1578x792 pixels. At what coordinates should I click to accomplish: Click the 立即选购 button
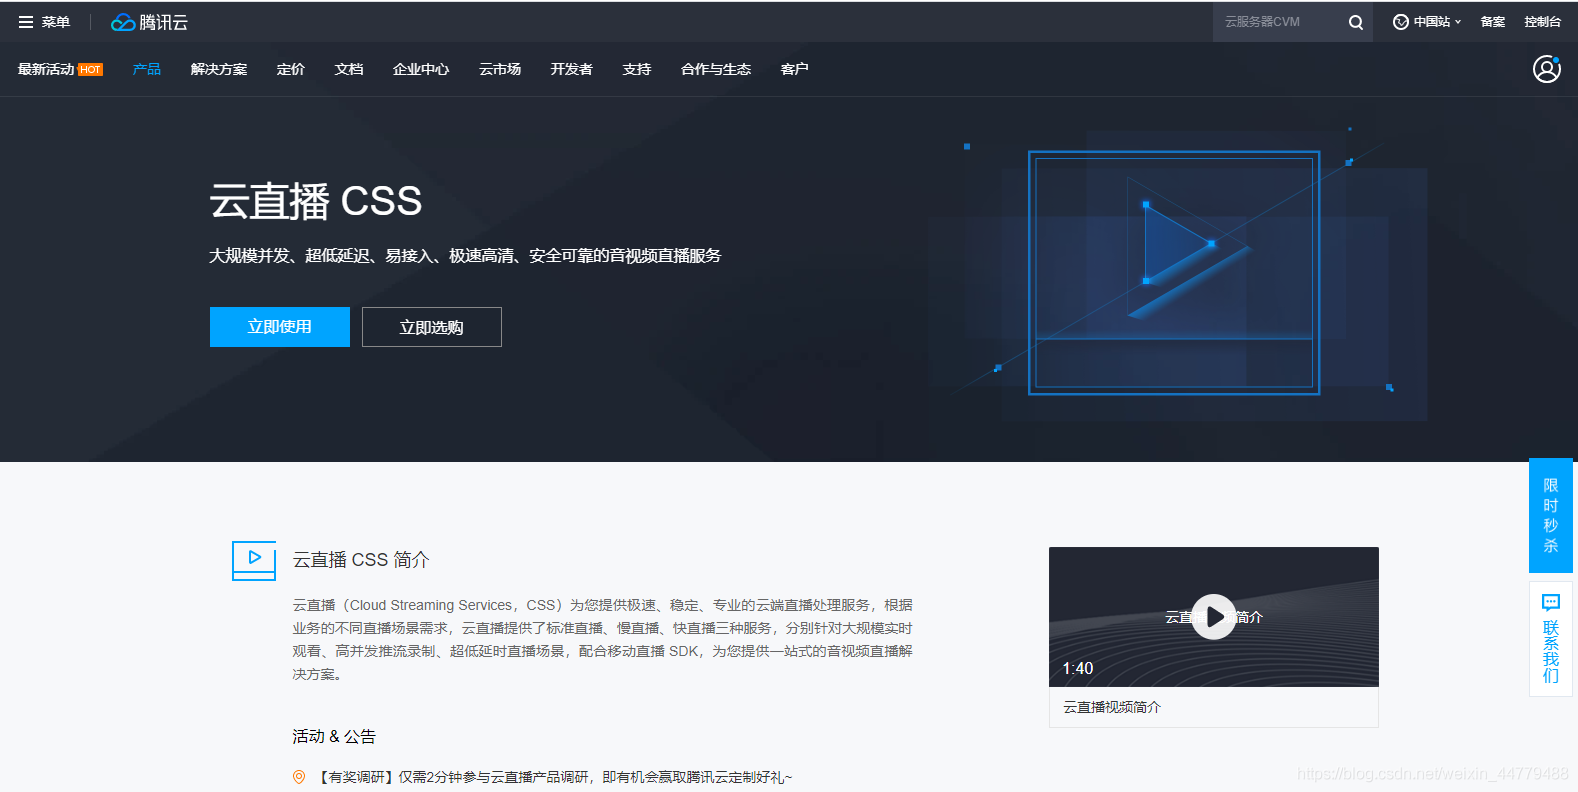pos(432,327)
